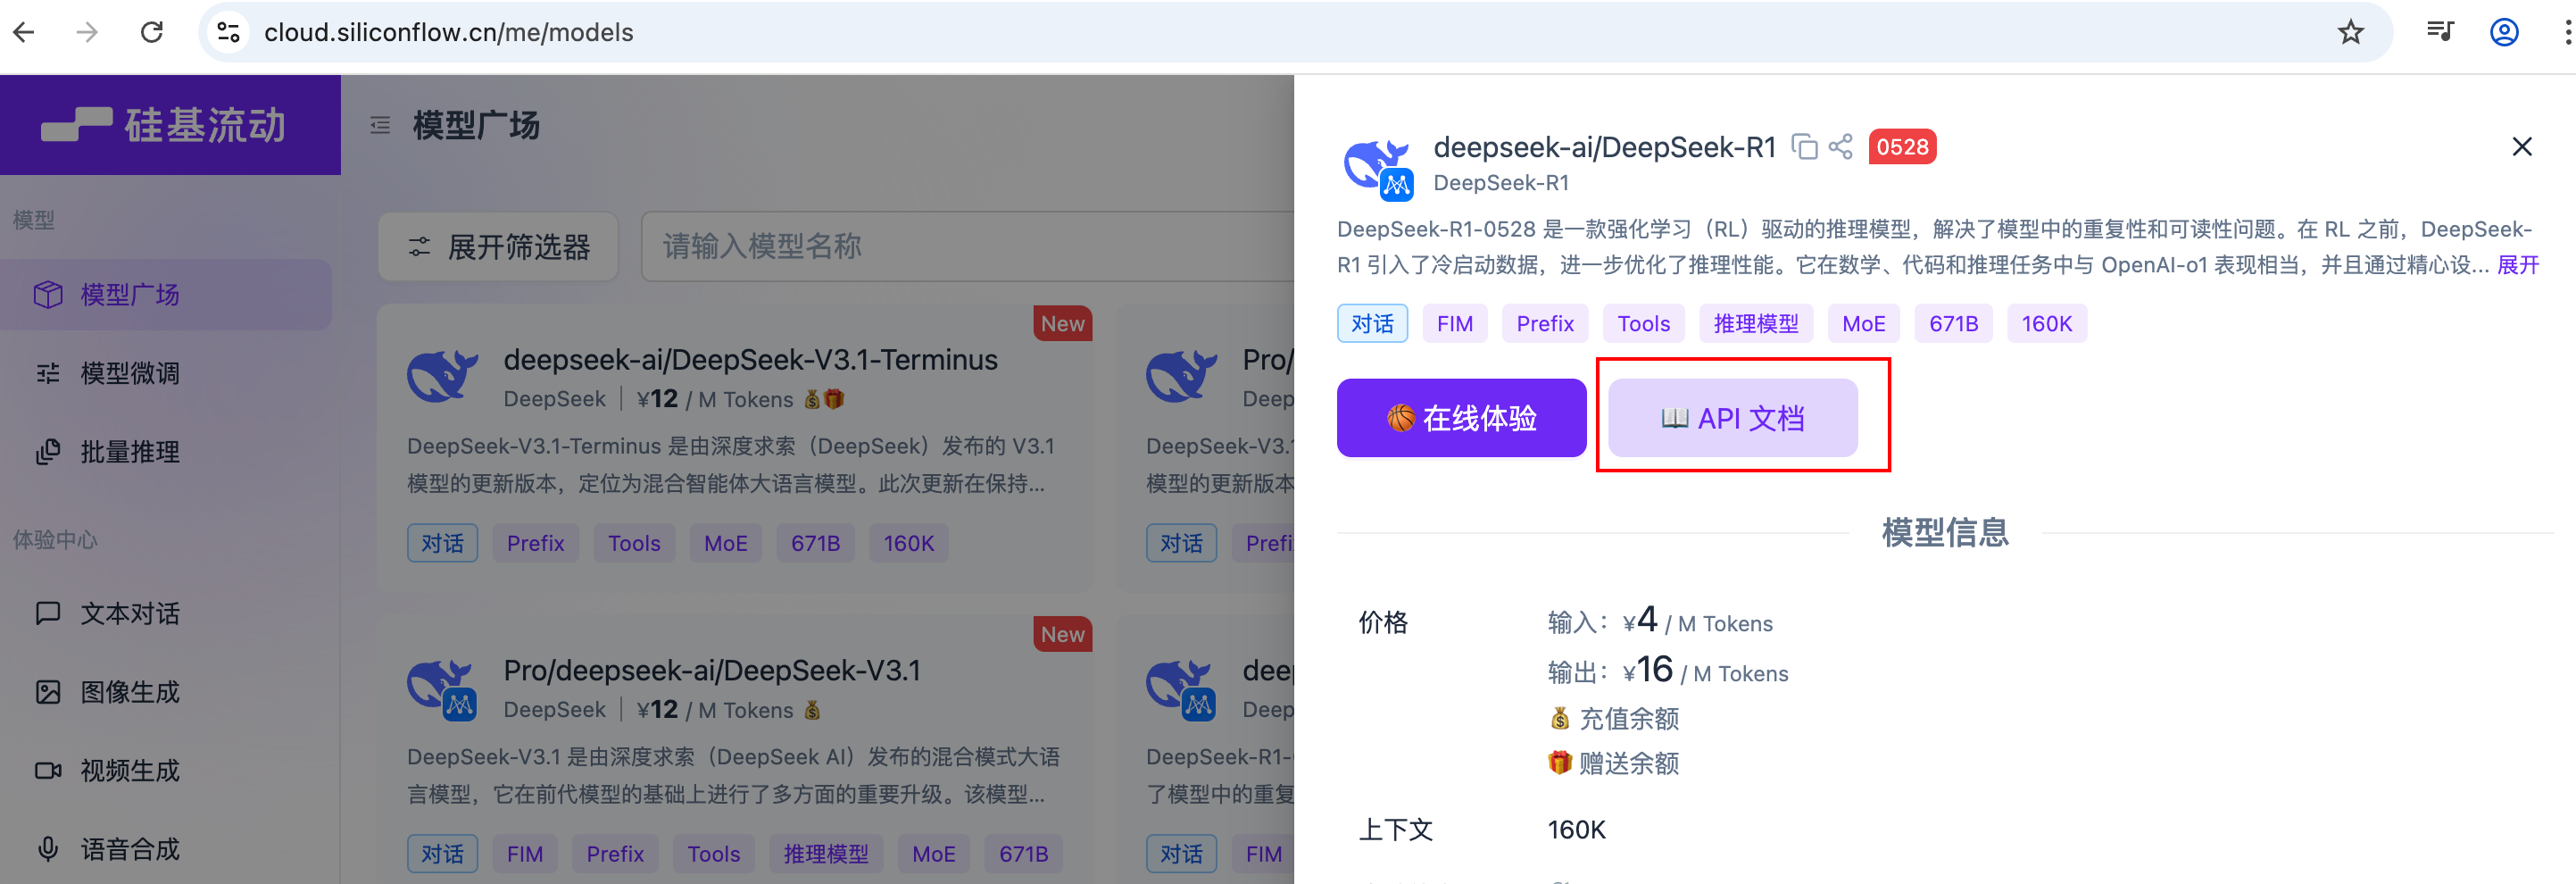This screenshot has height=884, width=2576.
Task: Close the model details panel
Action: click(x=2521, y=147)
